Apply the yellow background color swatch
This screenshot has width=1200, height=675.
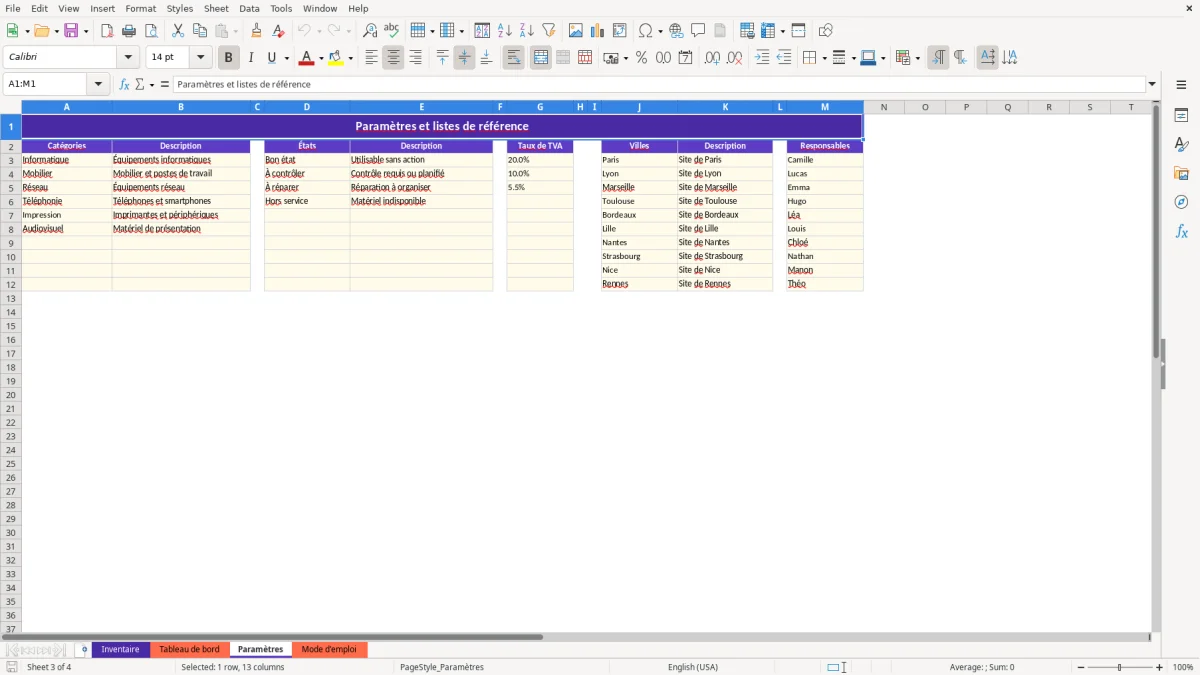point(336,58)
